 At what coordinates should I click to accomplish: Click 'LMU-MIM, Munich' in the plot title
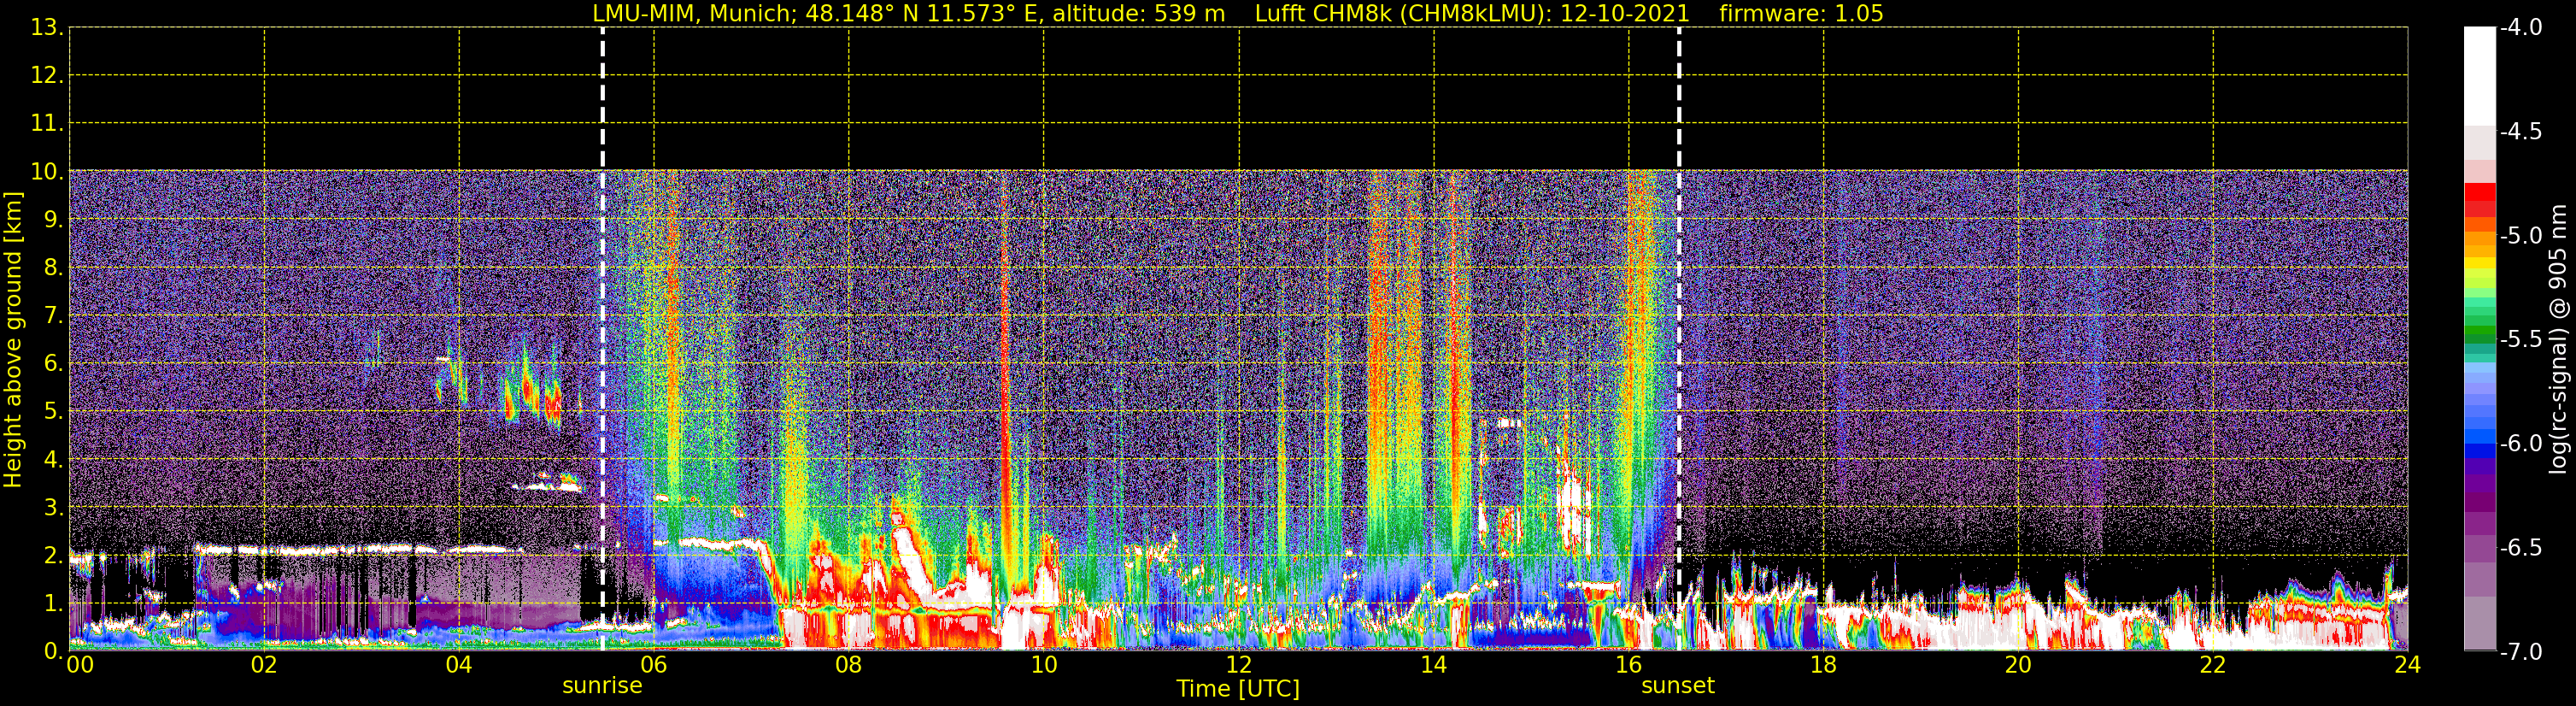click(692, 14)
